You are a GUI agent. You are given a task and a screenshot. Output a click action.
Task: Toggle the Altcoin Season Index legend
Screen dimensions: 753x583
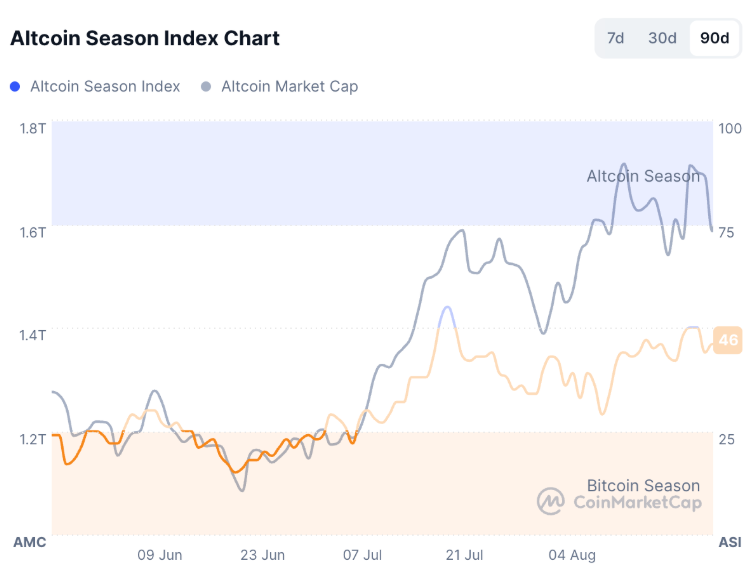pyautogui.click(x=105, y=86)
